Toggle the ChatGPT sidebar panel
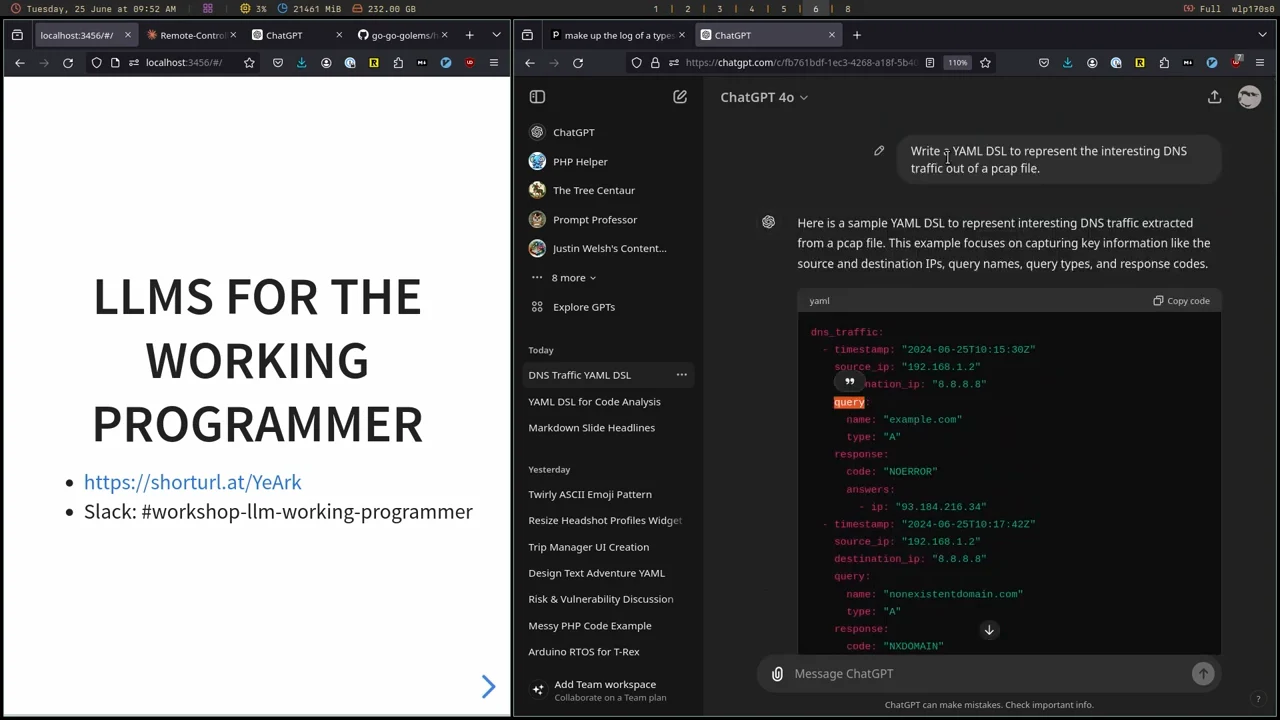The image size is (1280, 720). [x=537, y=97]
